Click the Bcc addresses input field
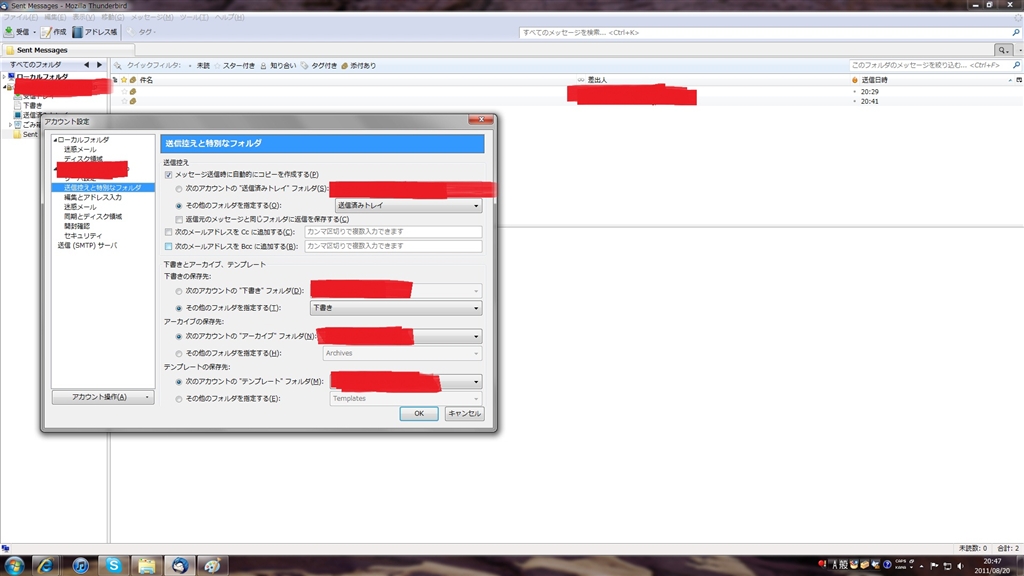1024x576 pixels. pyautogui.click(x=393, y=246)
